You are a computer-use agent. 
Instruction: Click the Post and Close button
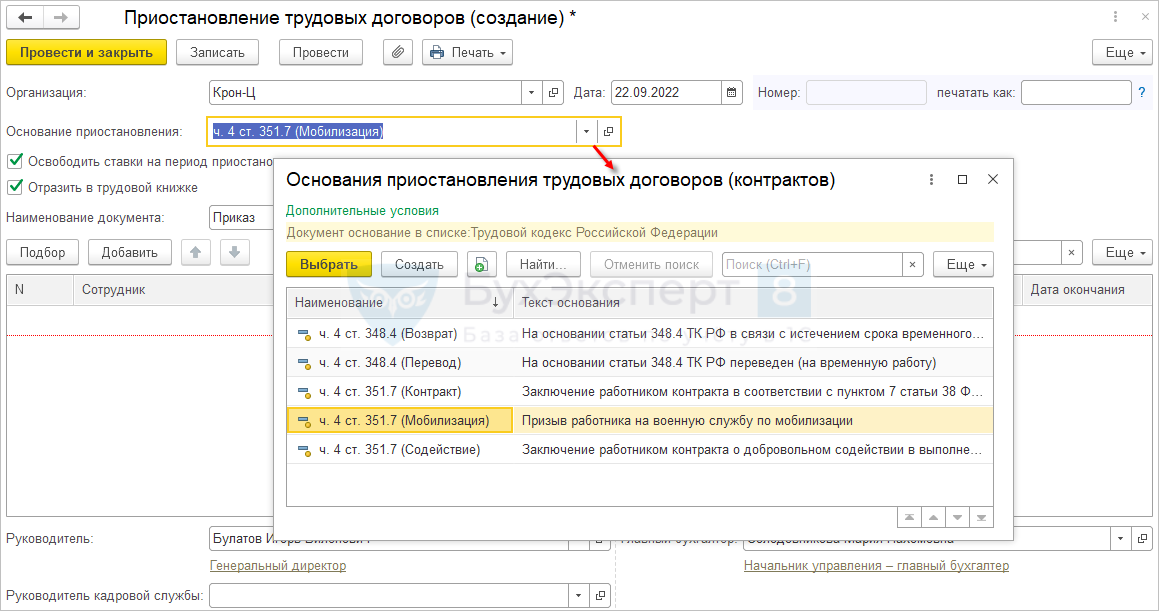pos(86,53)
